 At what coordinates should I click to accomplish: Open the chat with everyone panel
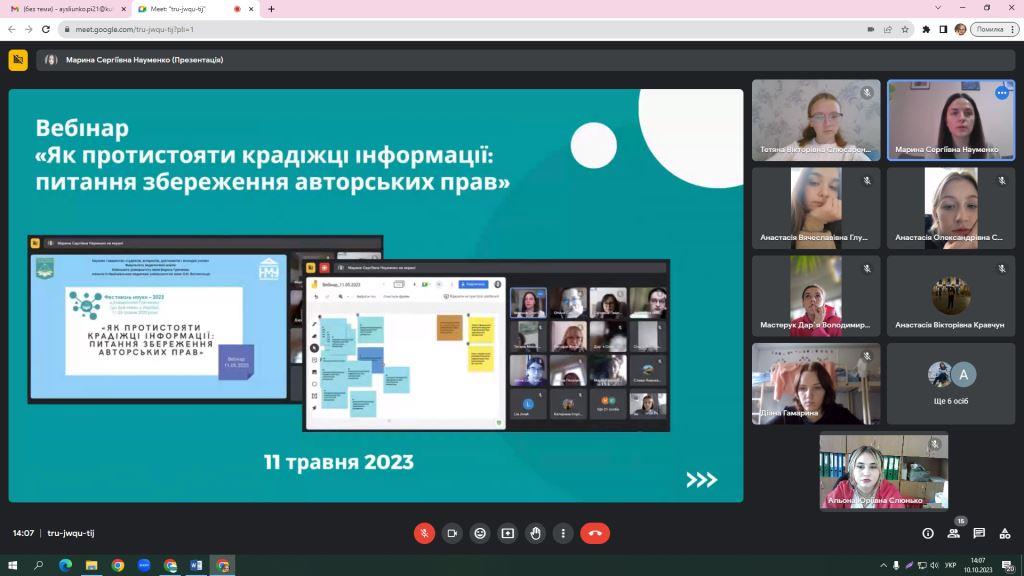tap(979, 533)
